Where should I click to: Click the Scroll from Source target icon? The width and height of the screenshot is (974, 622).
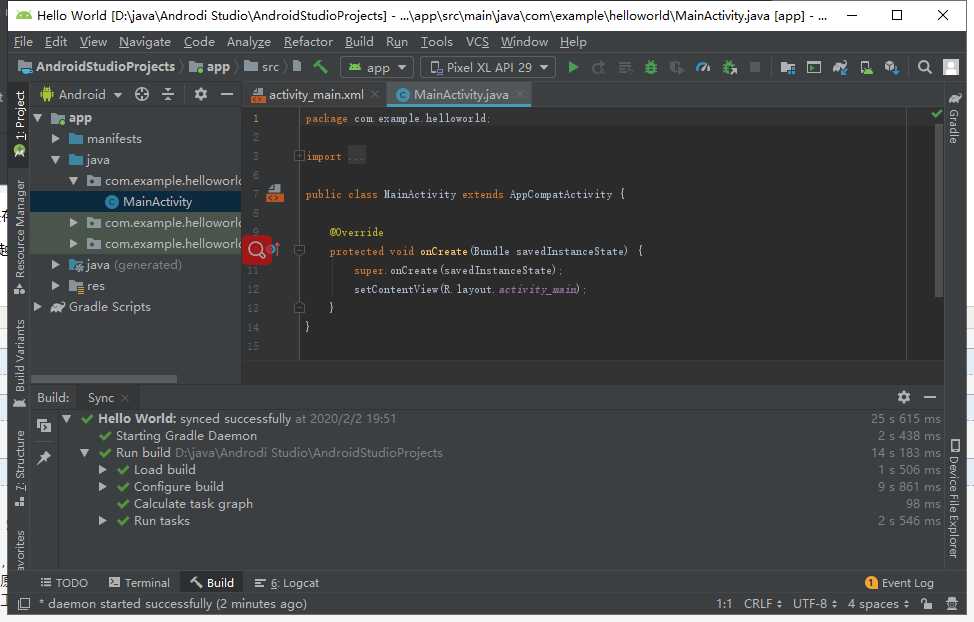142,94
